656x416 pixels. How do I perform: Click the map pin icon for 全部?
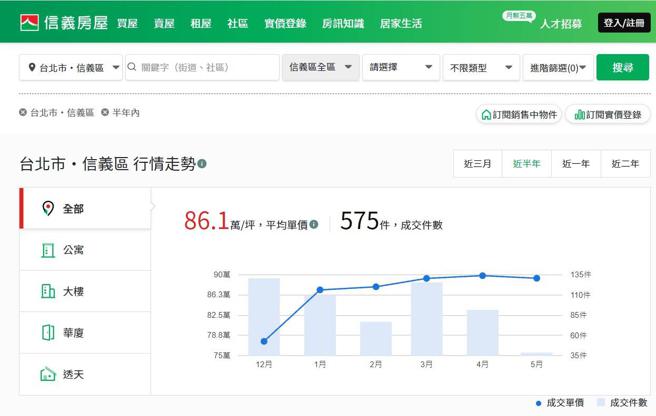point(48,208)
